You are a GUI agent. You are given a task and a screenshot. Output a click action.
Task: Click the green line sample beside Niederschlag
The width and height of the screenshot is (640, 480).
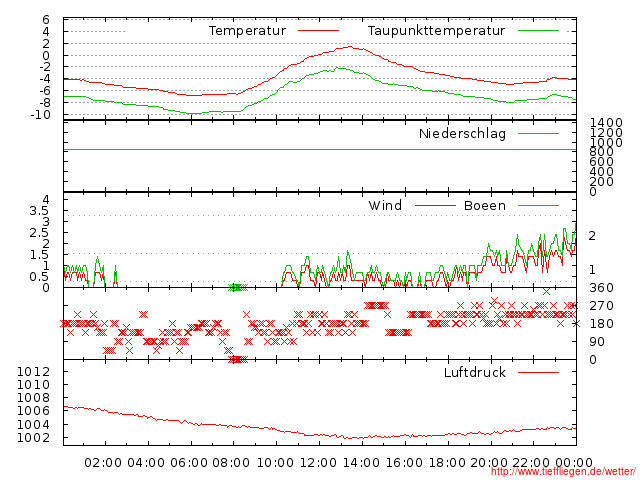[x=538, y=133]
